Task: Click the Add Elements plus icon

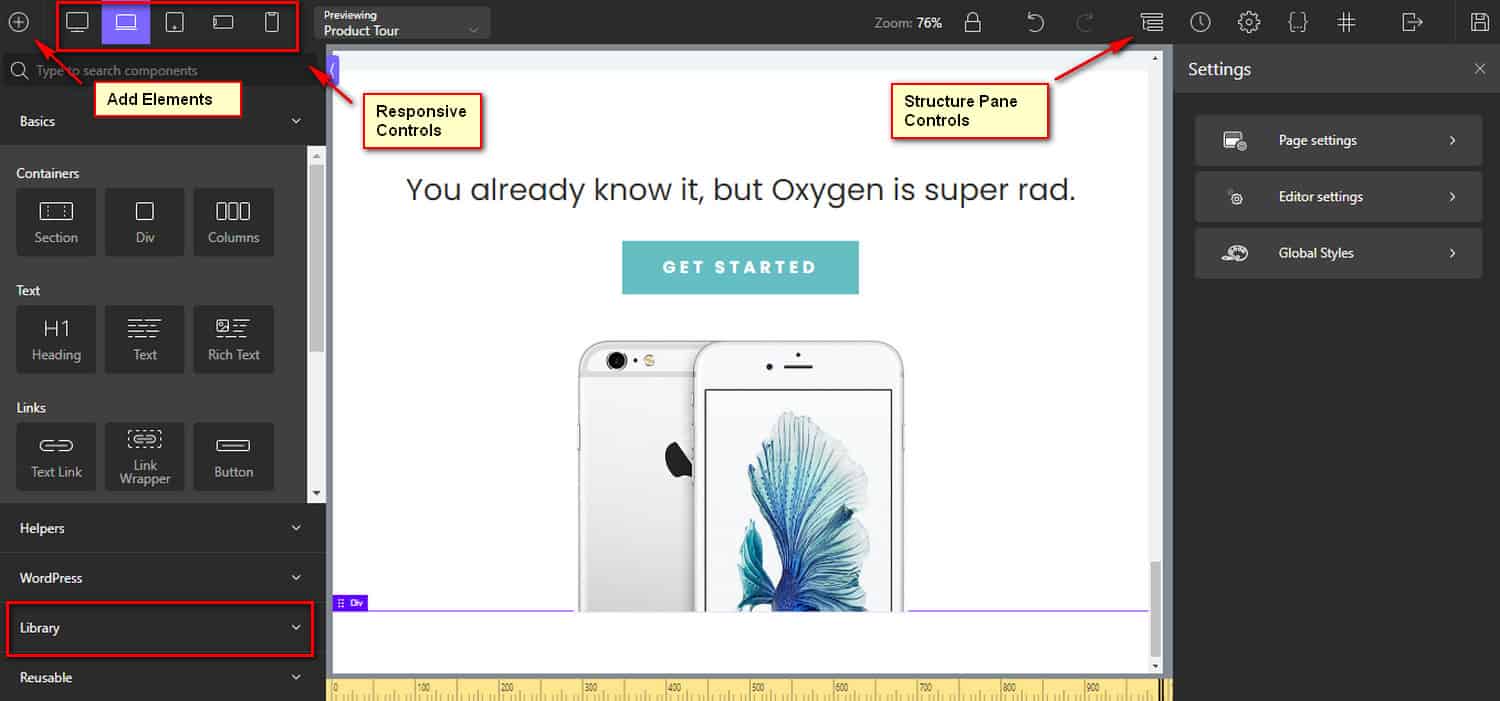Action: tap(18, 22)
